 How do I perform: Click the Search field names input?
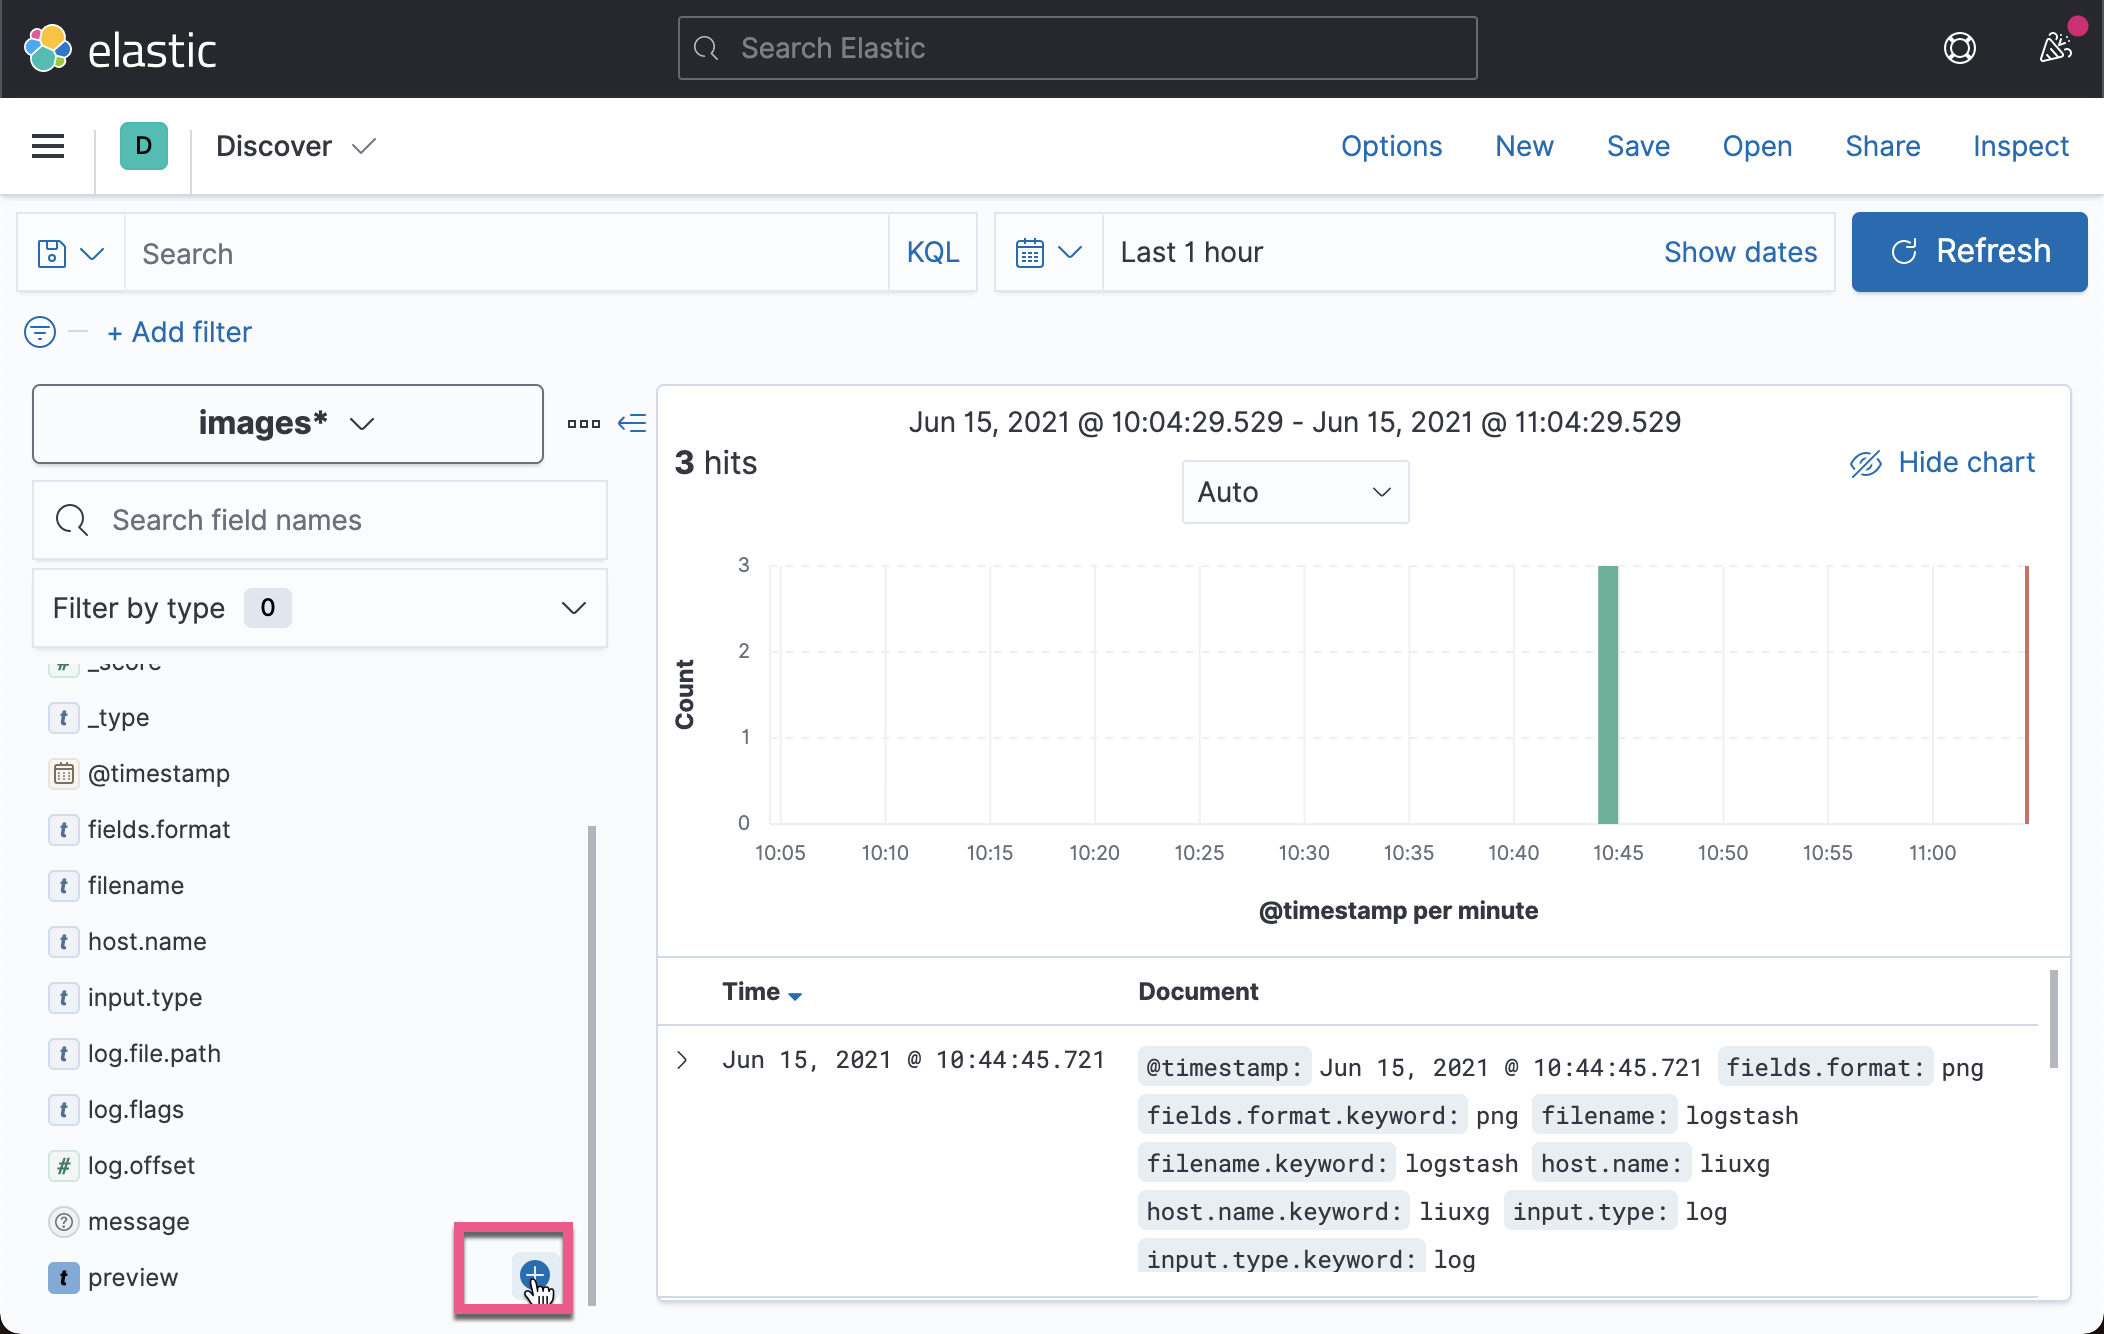point(320,520)
